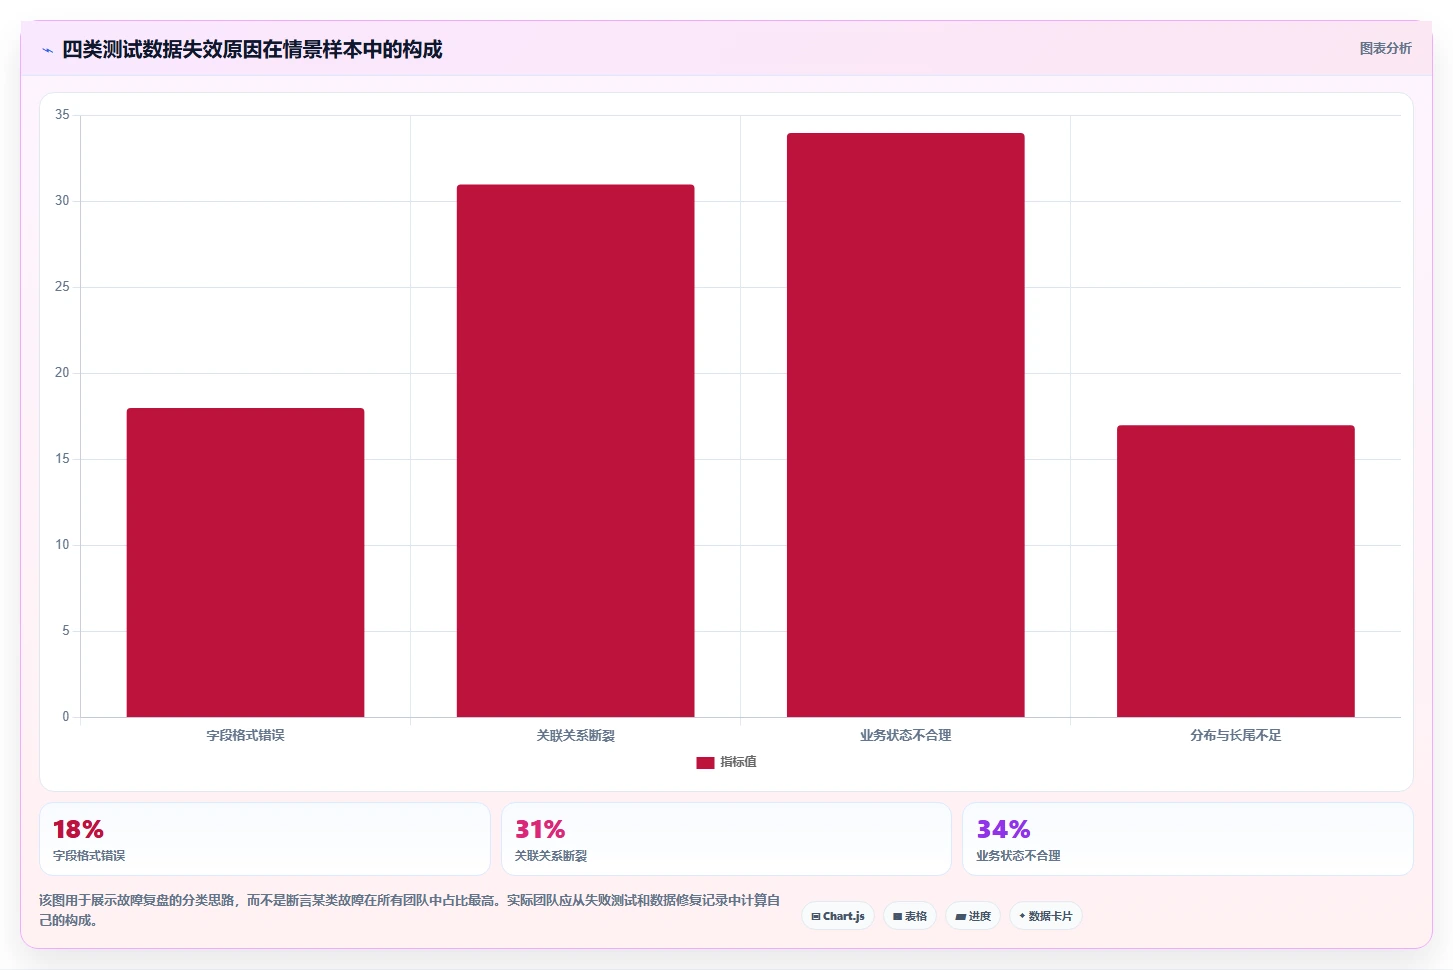Viewport: 1453px width, 970px height.
Task: Click the y-axis tick label 25
Action: (62, 287)
